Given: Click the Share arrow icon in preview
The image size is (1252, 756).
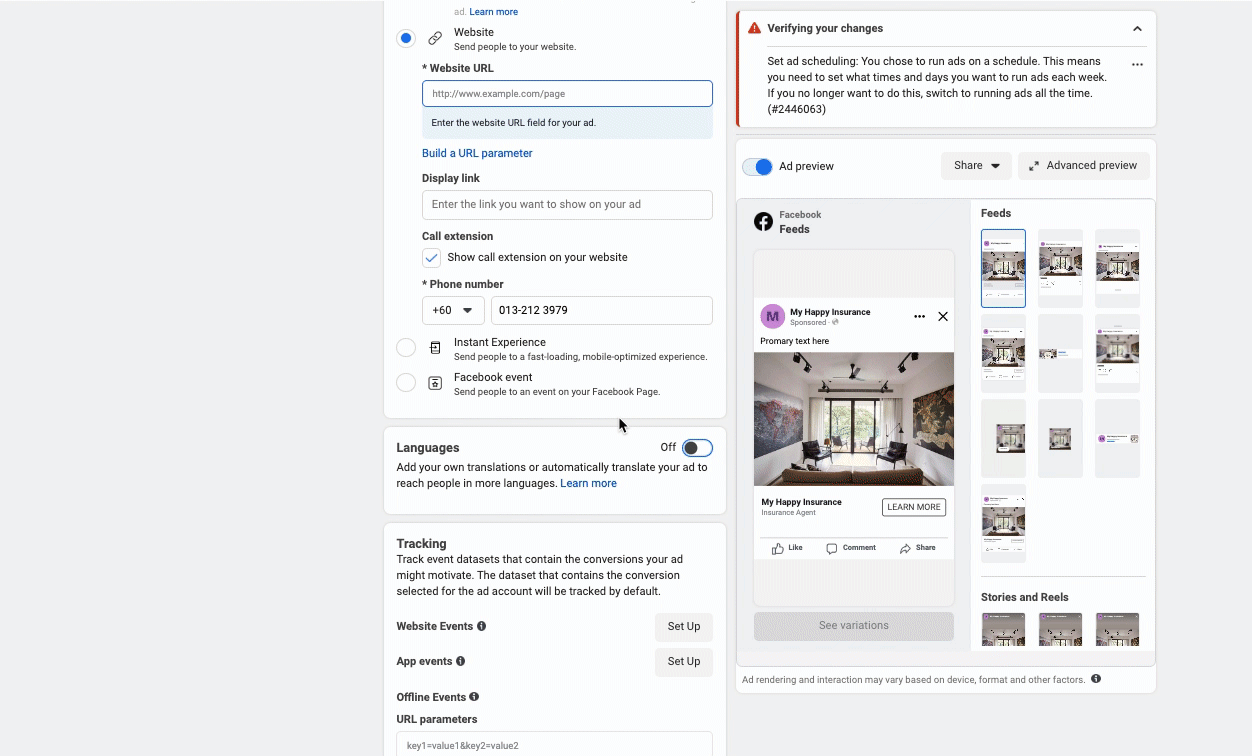Looking at the screenshot, I should pyautogui.click(x=905, y=548).
